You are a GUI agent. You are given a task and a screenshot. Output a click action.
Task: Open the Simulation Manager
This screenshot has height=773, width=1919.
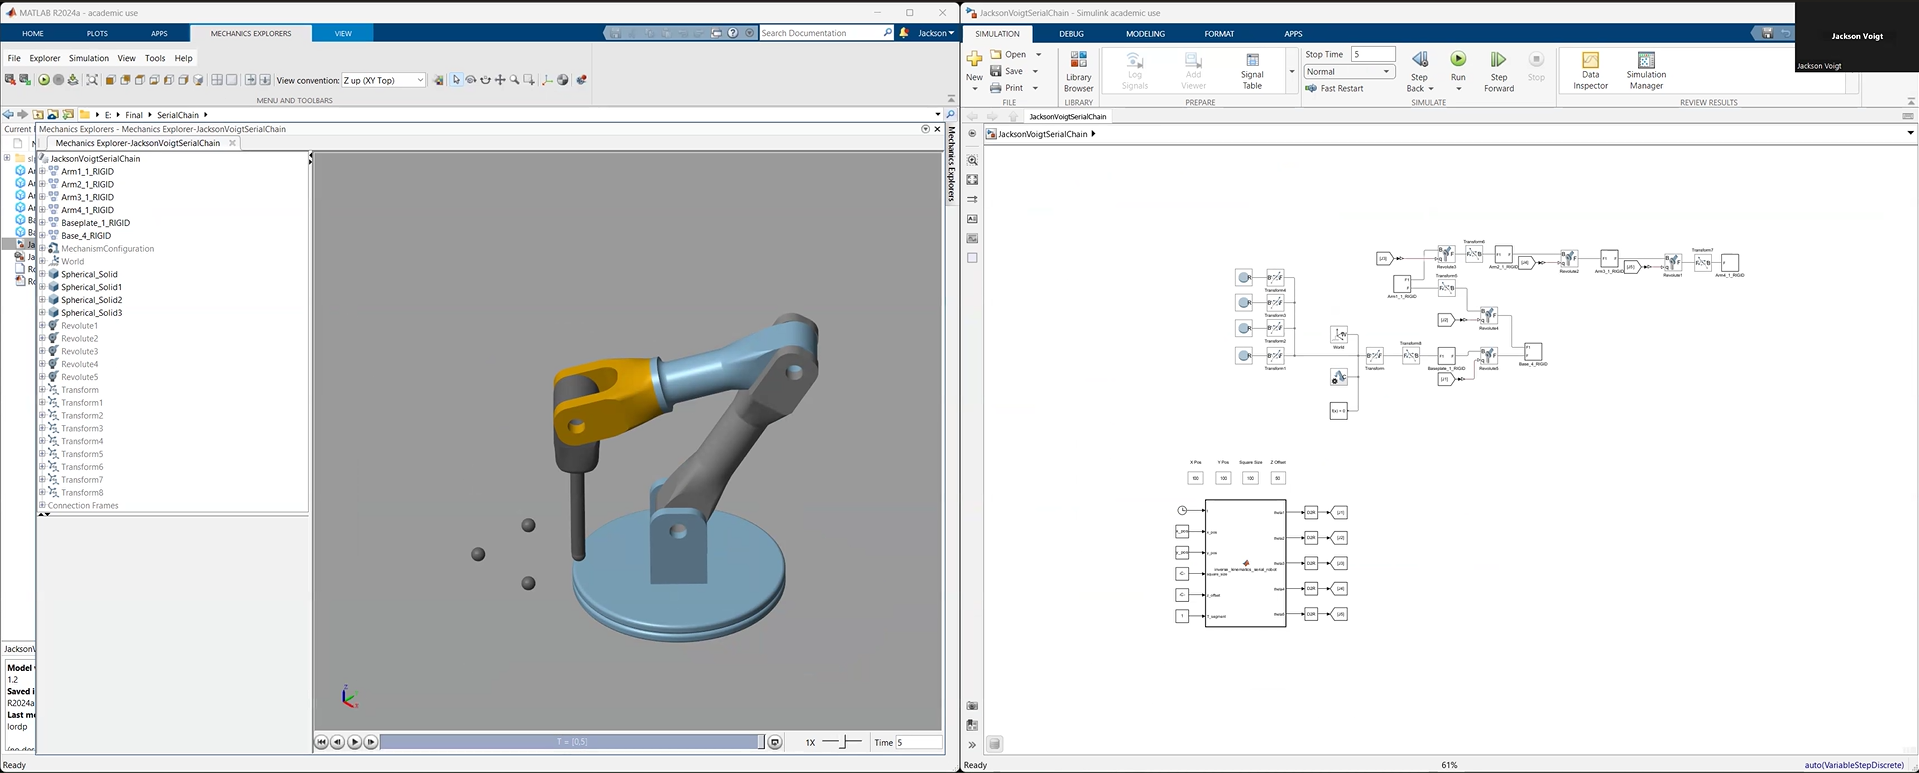click(1646, 70)
